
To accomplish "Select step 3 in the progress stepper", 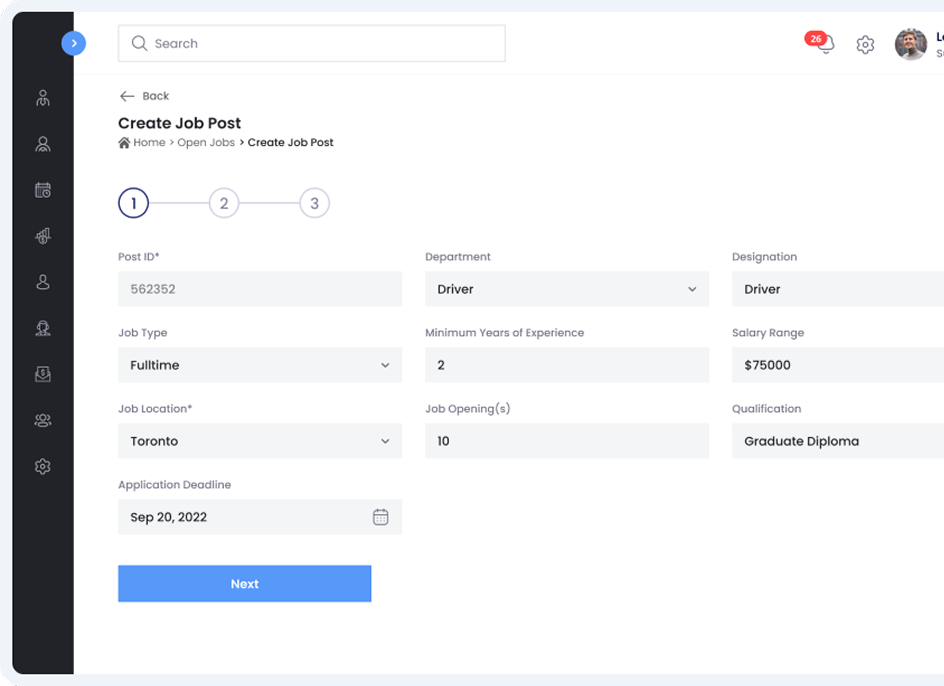I will 314,202.
